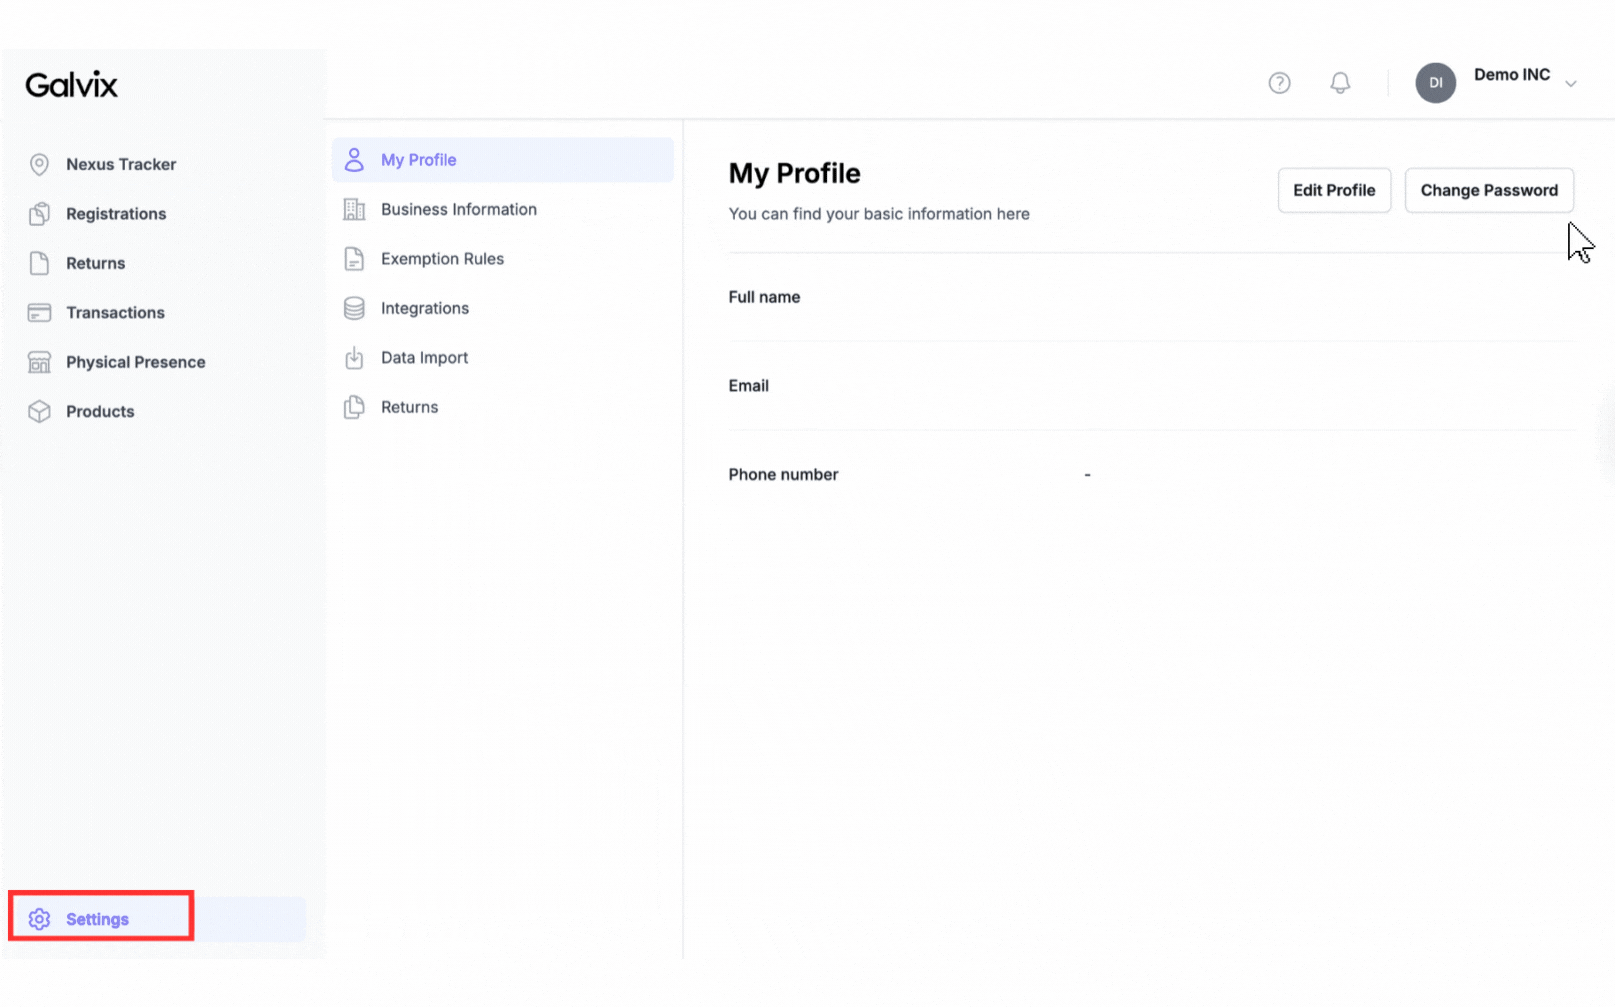The width and height of the screenshot is (1615, 1007).
Task: Navigate to Transactions
Action: [115, 313]
